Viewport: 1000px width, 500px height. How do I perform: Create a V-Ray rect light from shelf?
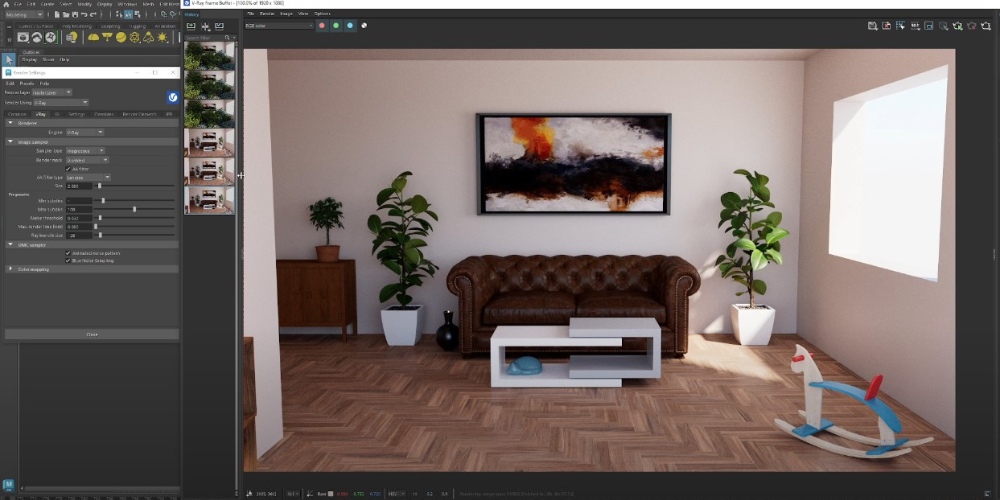click(x=107, y=38)
